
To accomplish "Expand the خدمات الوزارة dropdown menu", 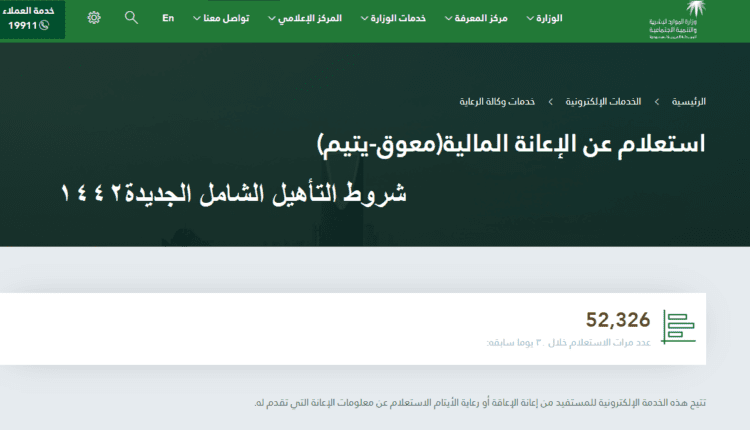I will (x=392, y=18).
